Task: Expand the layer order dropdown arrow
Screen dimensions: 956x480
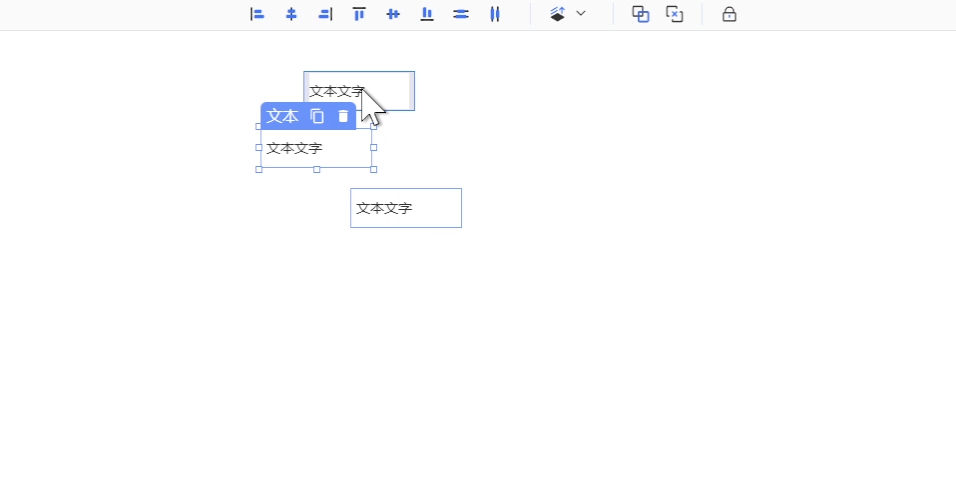Action: tap(581, 14)
